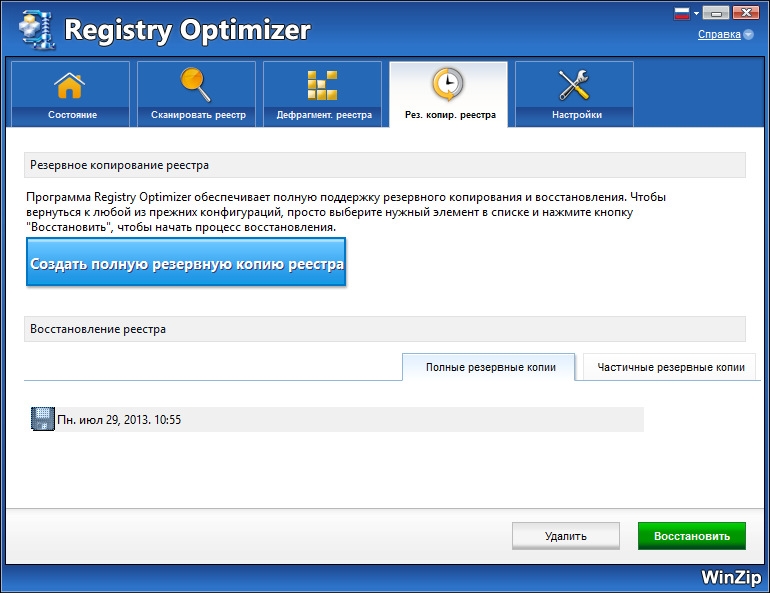This screenshot has width=770, height=593.
Task: Go to Настройки tab label
Action: tap(577, 115)
